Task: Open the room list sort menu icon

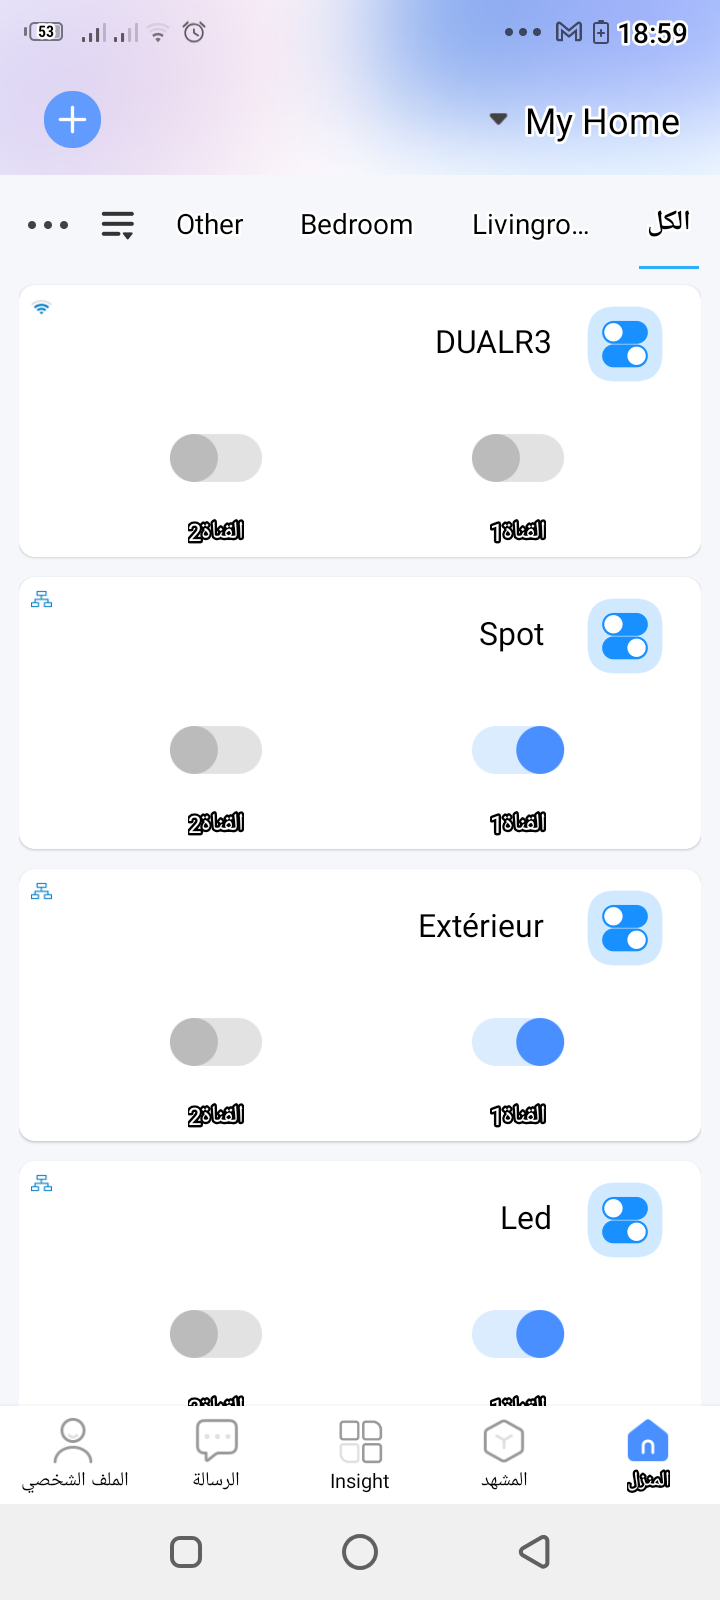Action: [x=118, y=225]
